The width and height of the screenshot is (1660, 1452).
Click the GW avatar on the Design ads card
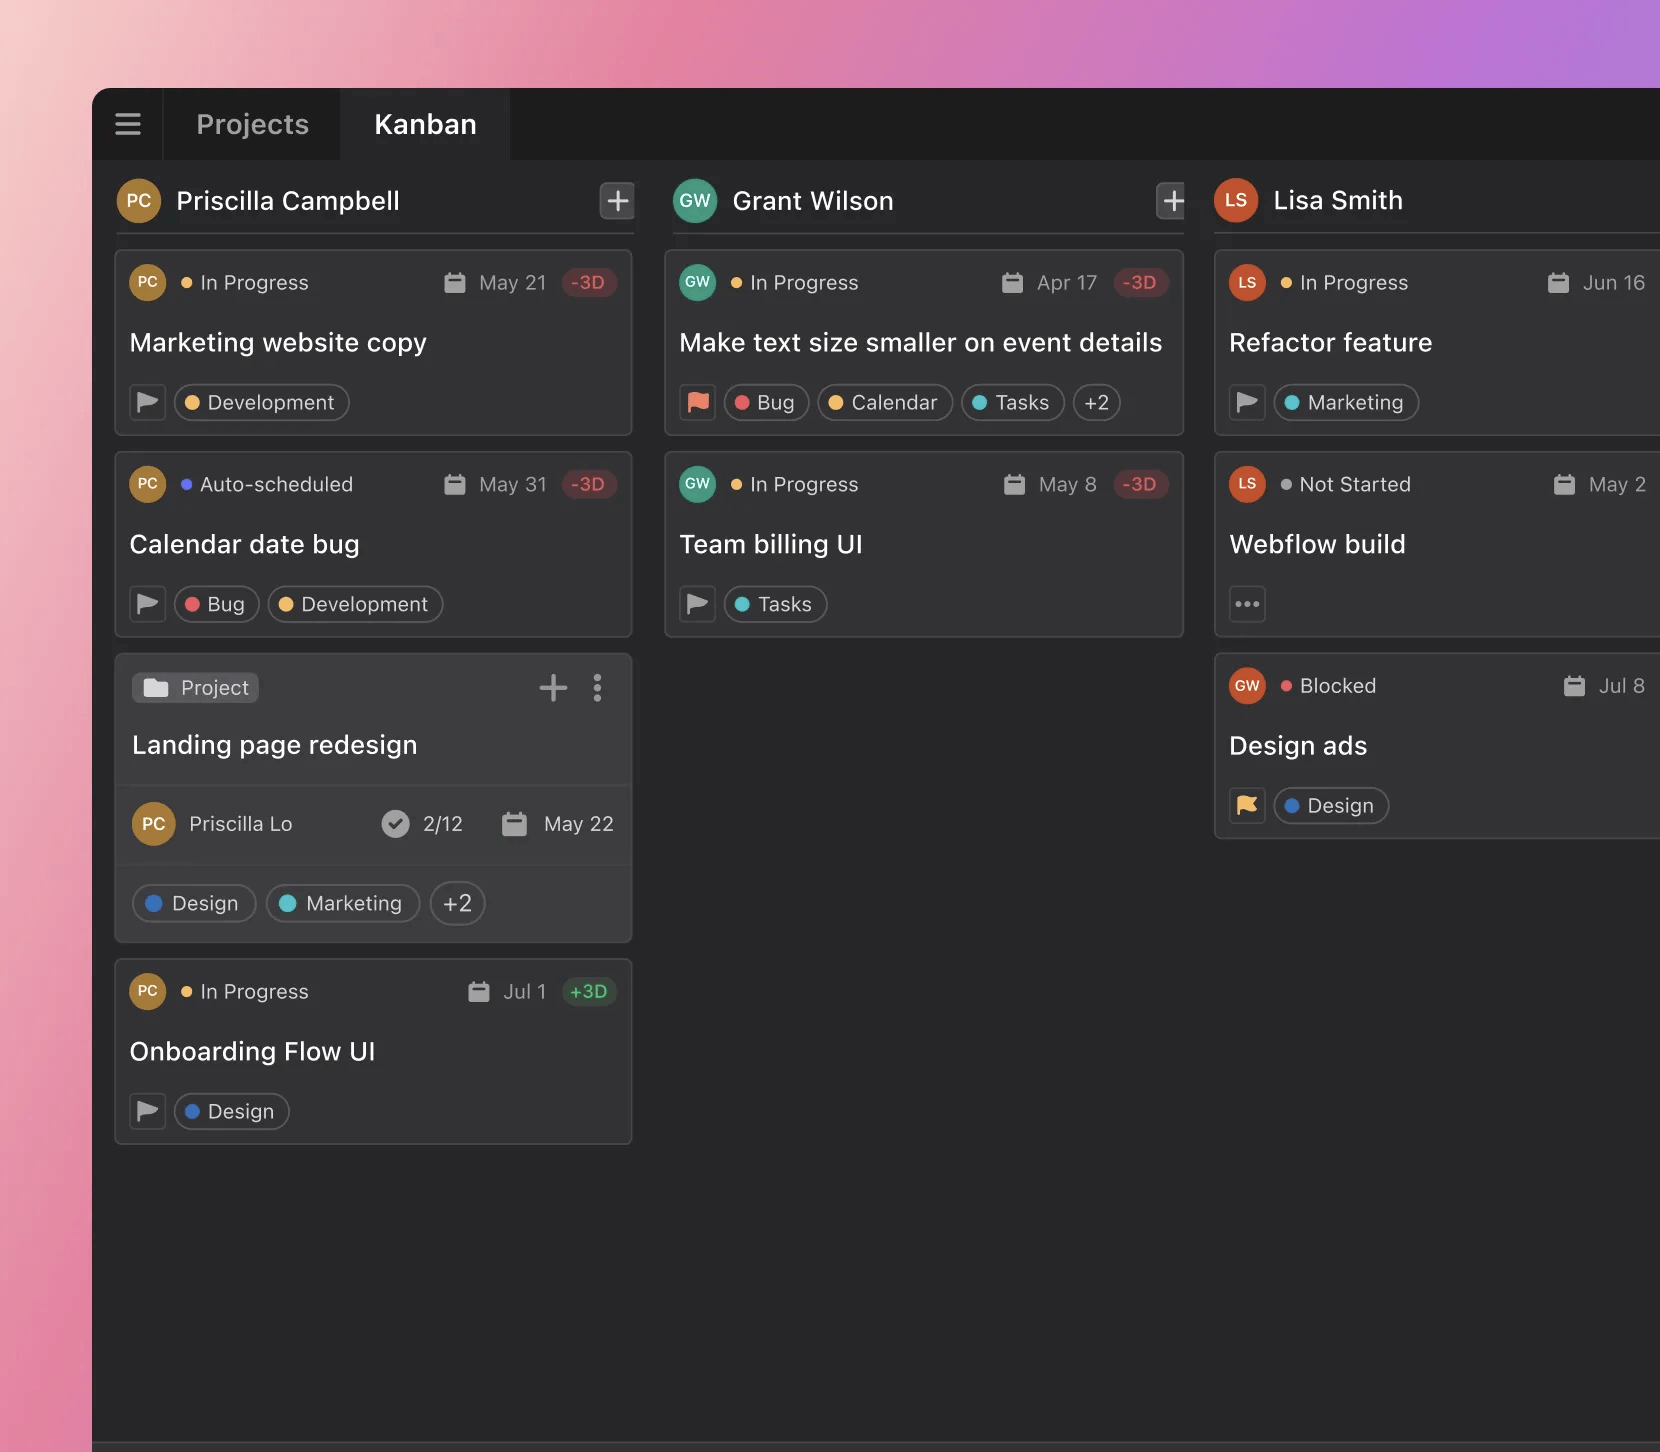click(x=1246, y=685)
